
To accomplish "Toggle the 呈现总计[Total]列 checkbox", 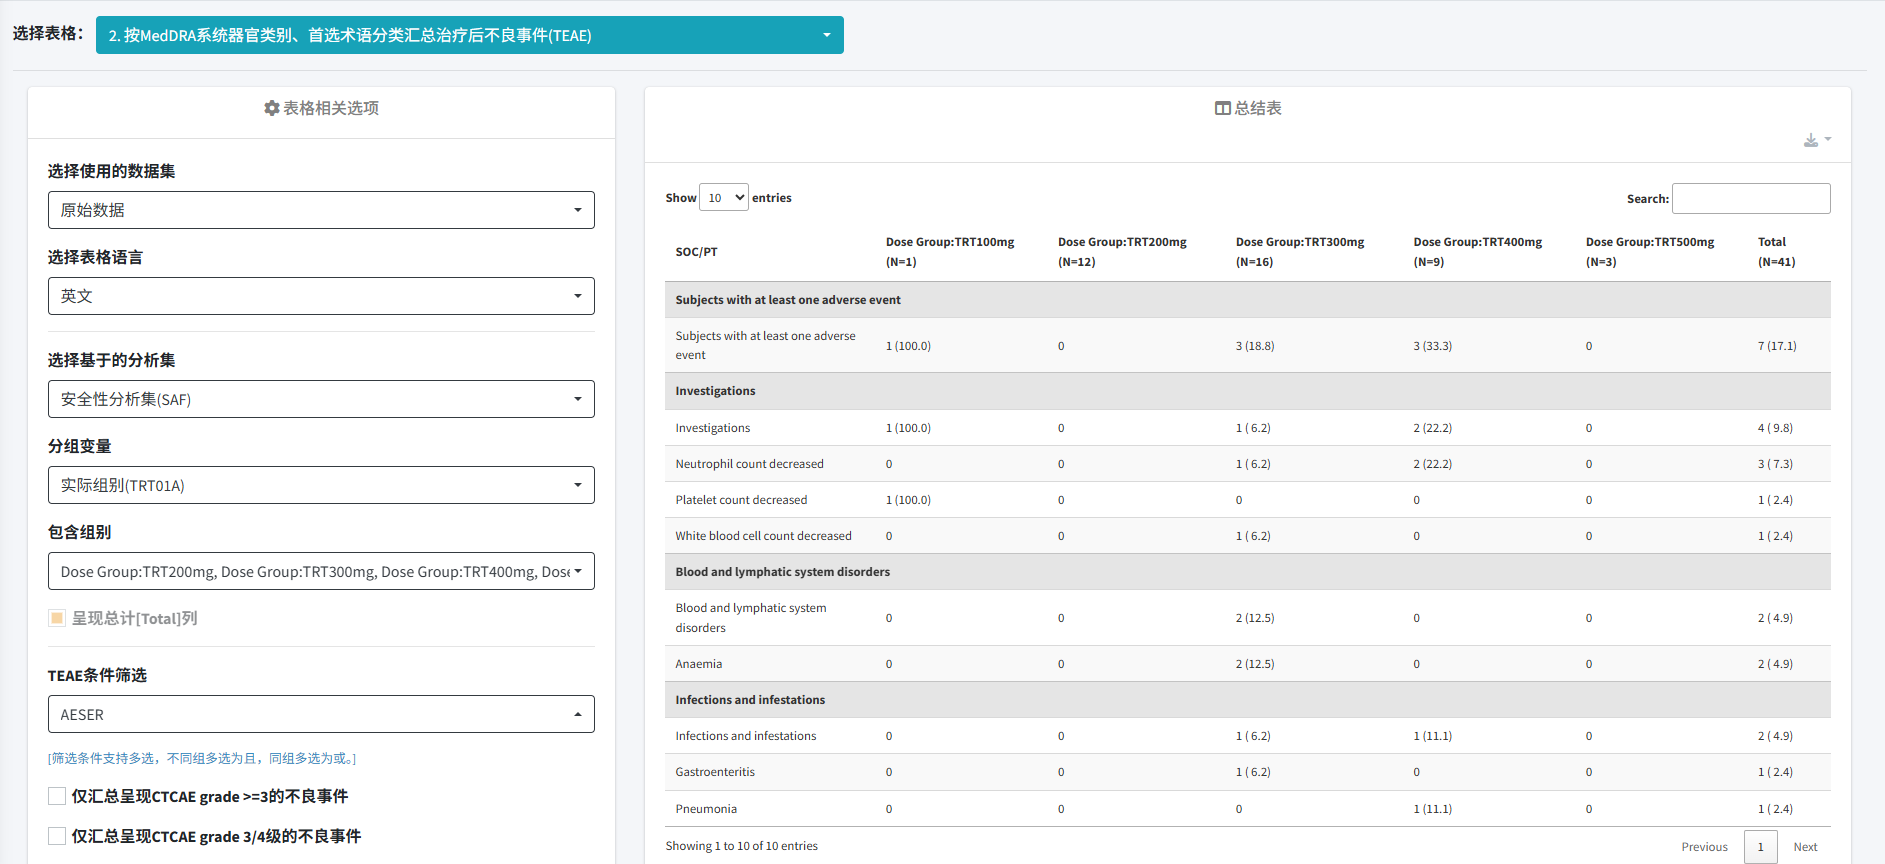I will tap(57, 618).
